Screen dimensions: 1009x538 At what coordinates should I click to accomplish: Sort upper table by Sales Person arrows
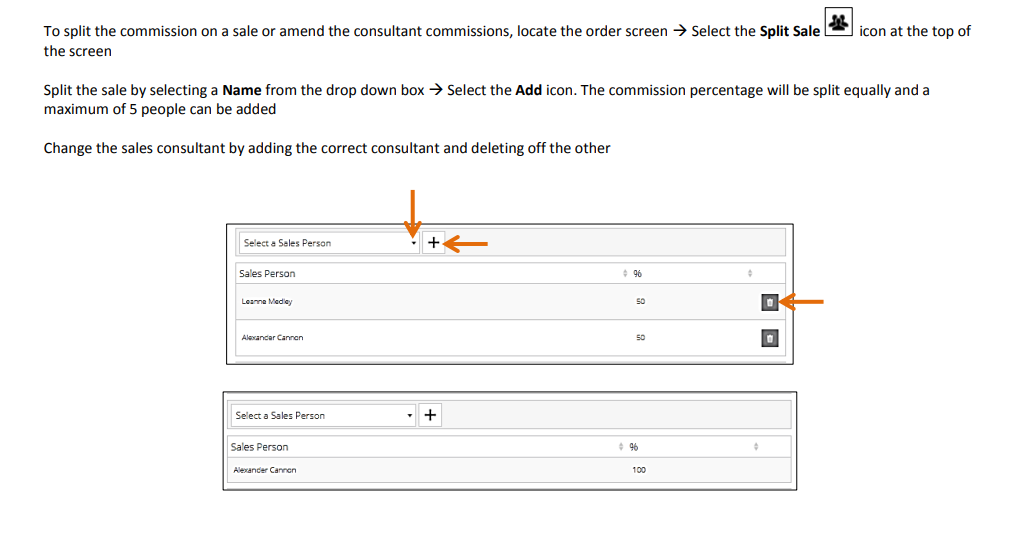tap(625, 273)
